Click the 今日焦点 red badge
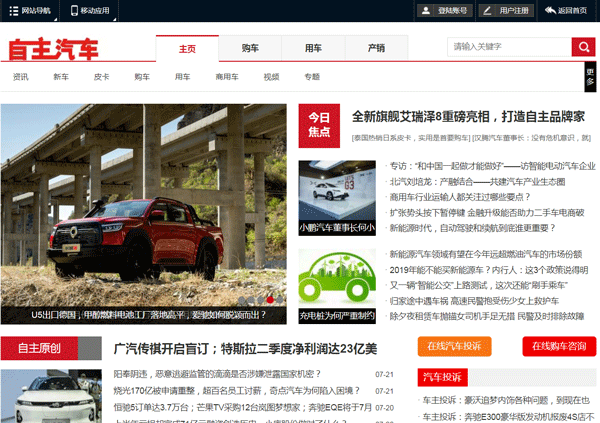 (319, 126)
